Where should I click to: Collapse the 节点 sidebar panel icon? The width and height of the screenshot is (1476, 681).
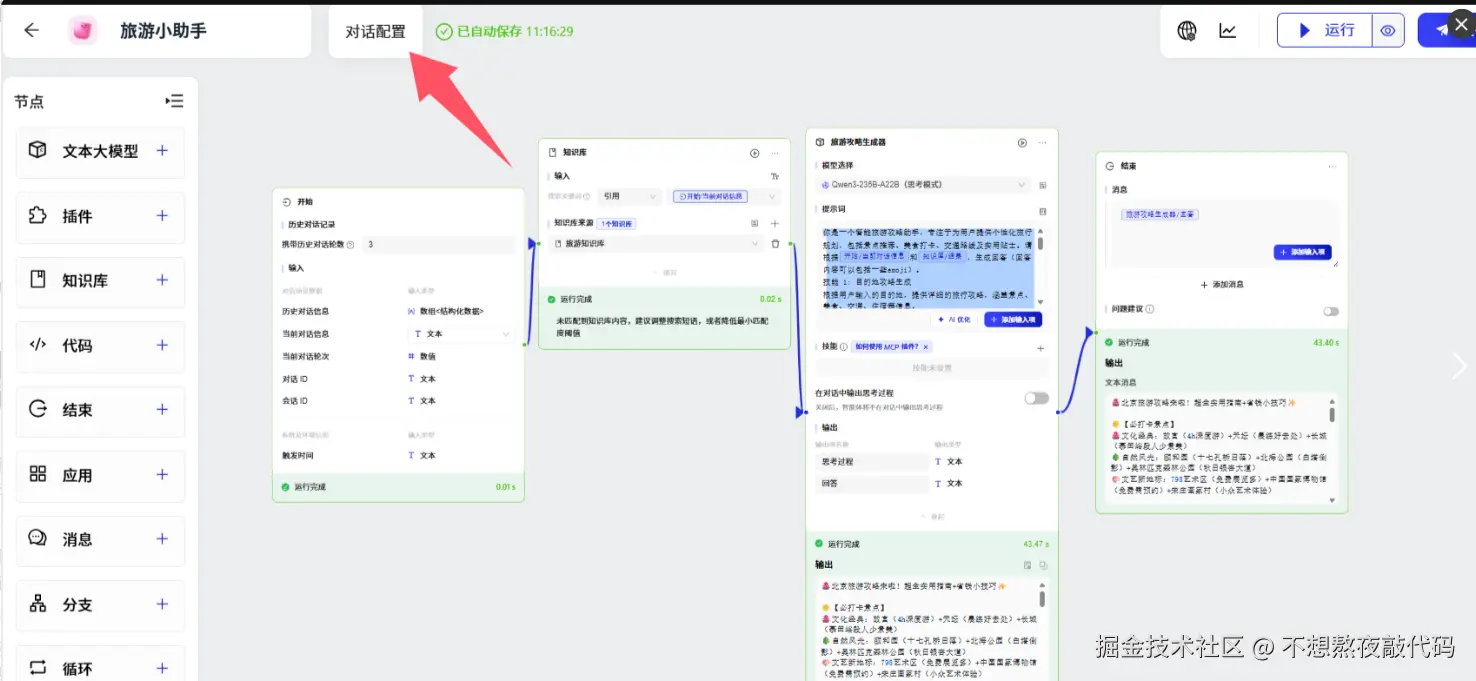174,101
